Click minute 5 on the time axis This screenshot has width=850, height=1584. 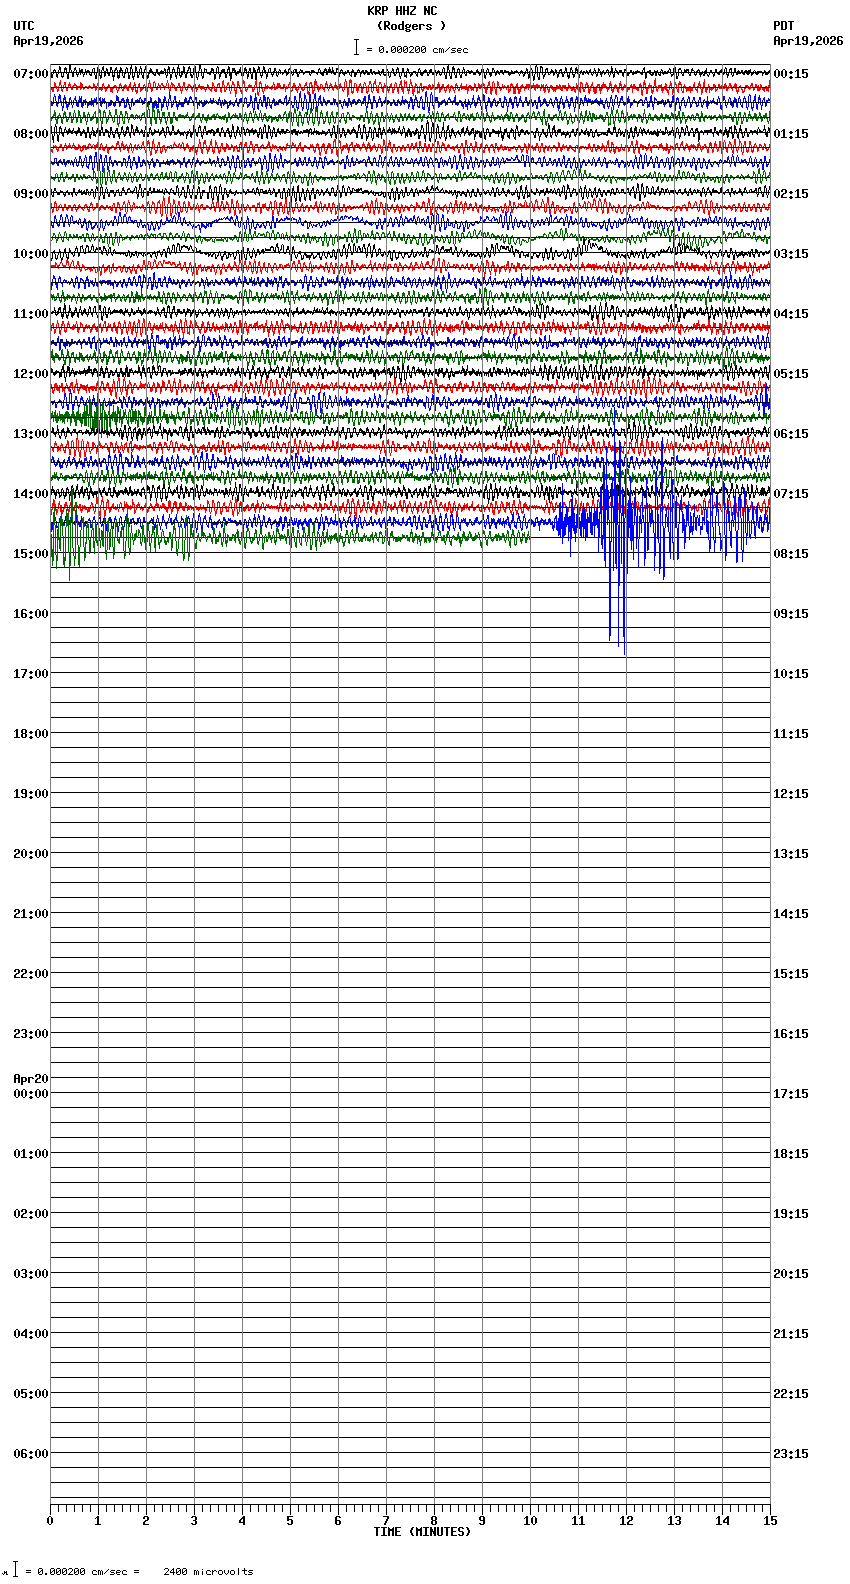[290, 1521]
